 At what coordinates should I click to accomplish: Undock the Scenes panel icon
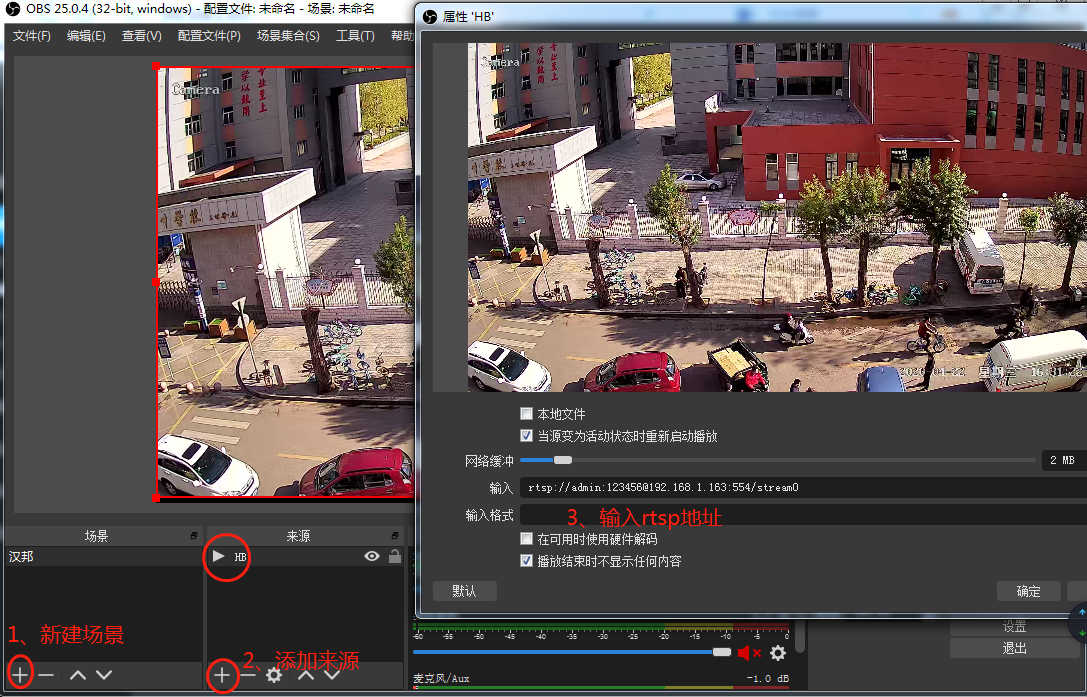pos(193,535)
